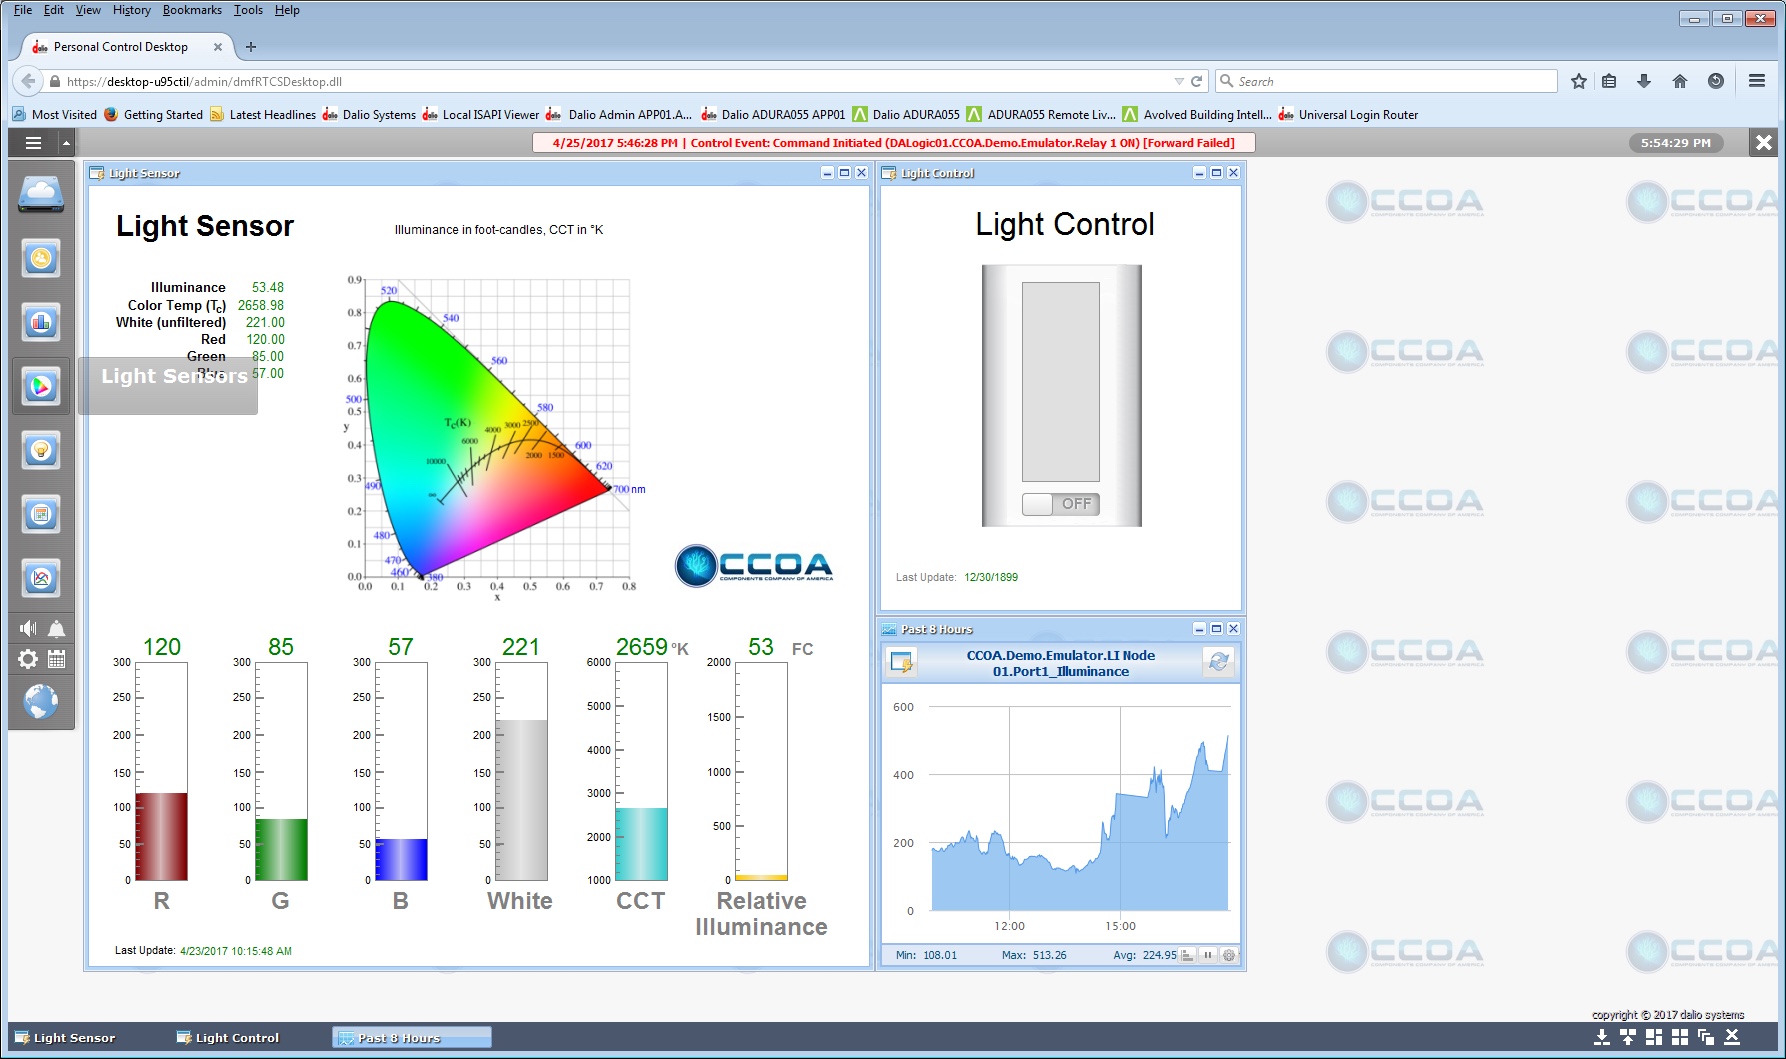Apply the mosaic window layout icon
Viewport: 1786px width, 1059px height.
1654,1037
